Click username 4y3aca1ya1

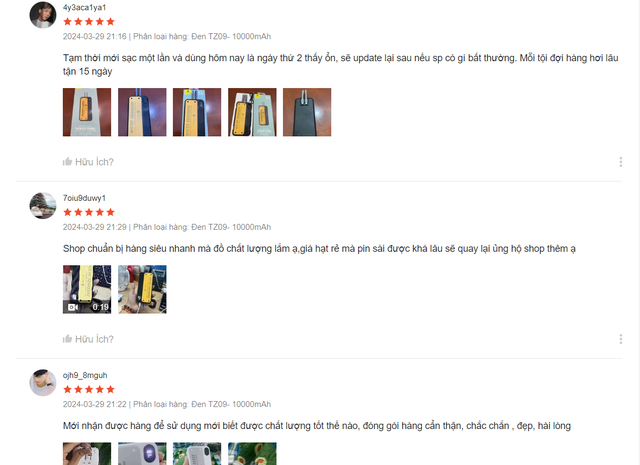click(x=84, y=7)
